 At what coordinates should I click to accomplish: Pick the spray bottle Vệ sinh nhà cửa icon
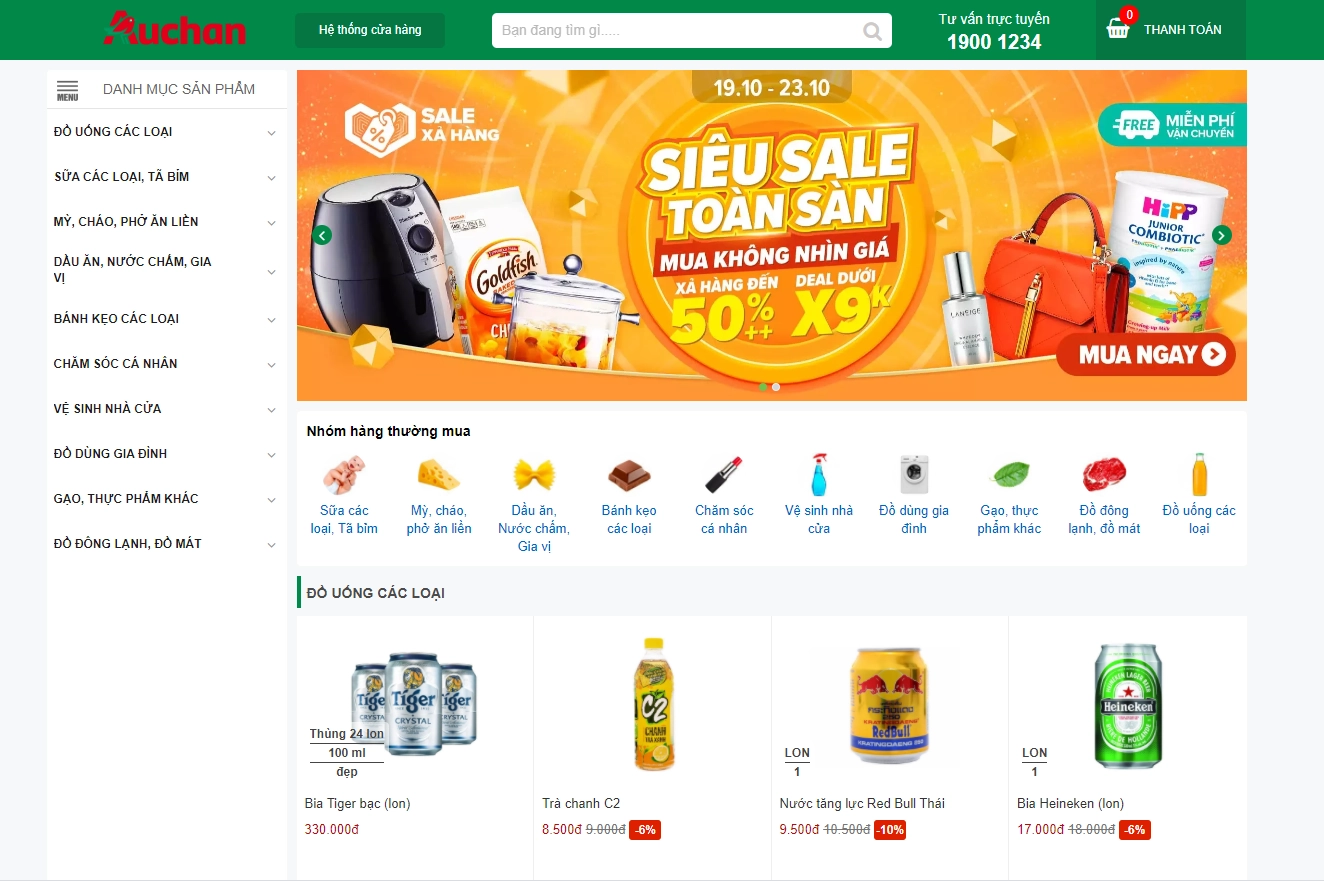[x=819, y=474]
